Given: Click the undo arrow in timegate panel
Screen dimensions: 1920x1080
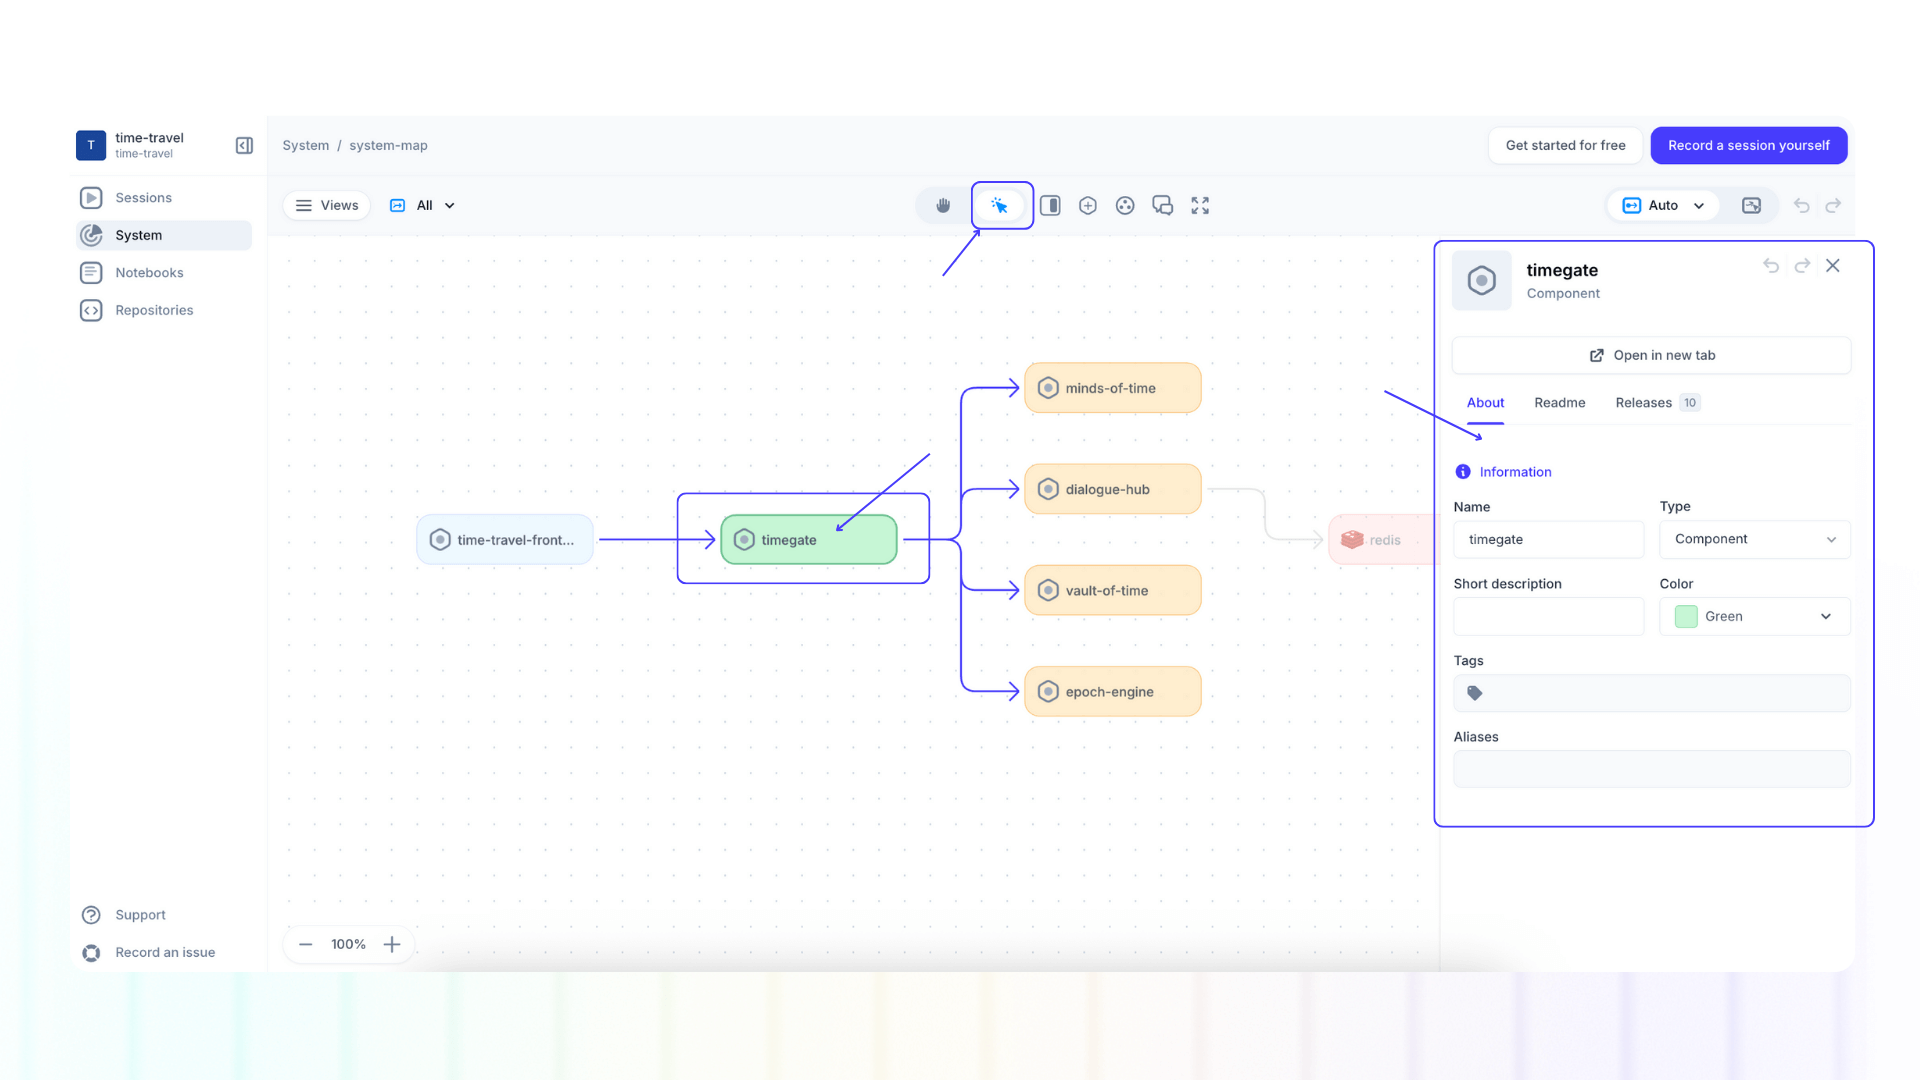Looking at the screenshot, I should tap(1771, 266).
